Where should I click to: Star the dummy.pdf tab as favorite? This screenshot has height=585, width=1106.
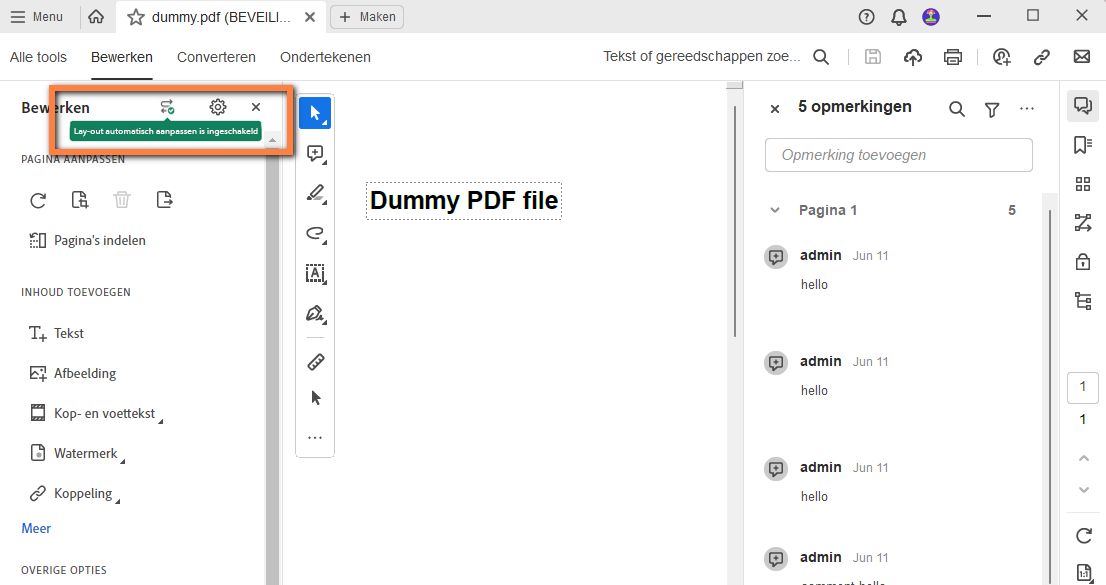[135, 17]
